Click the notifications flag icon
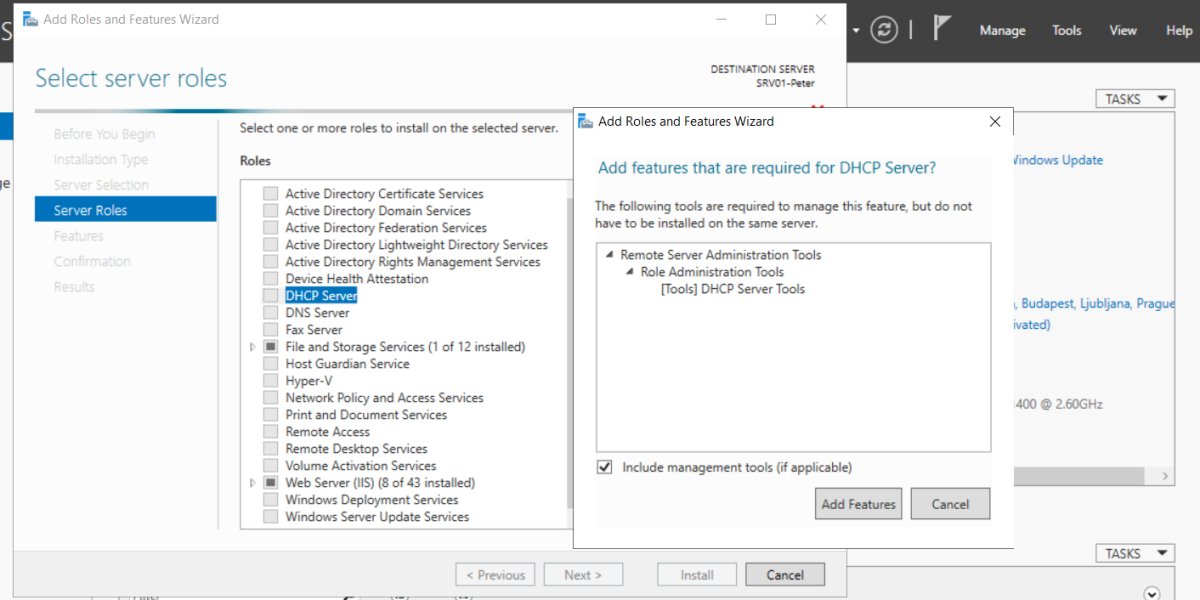Screen dimensions: 1200x600 941,29
